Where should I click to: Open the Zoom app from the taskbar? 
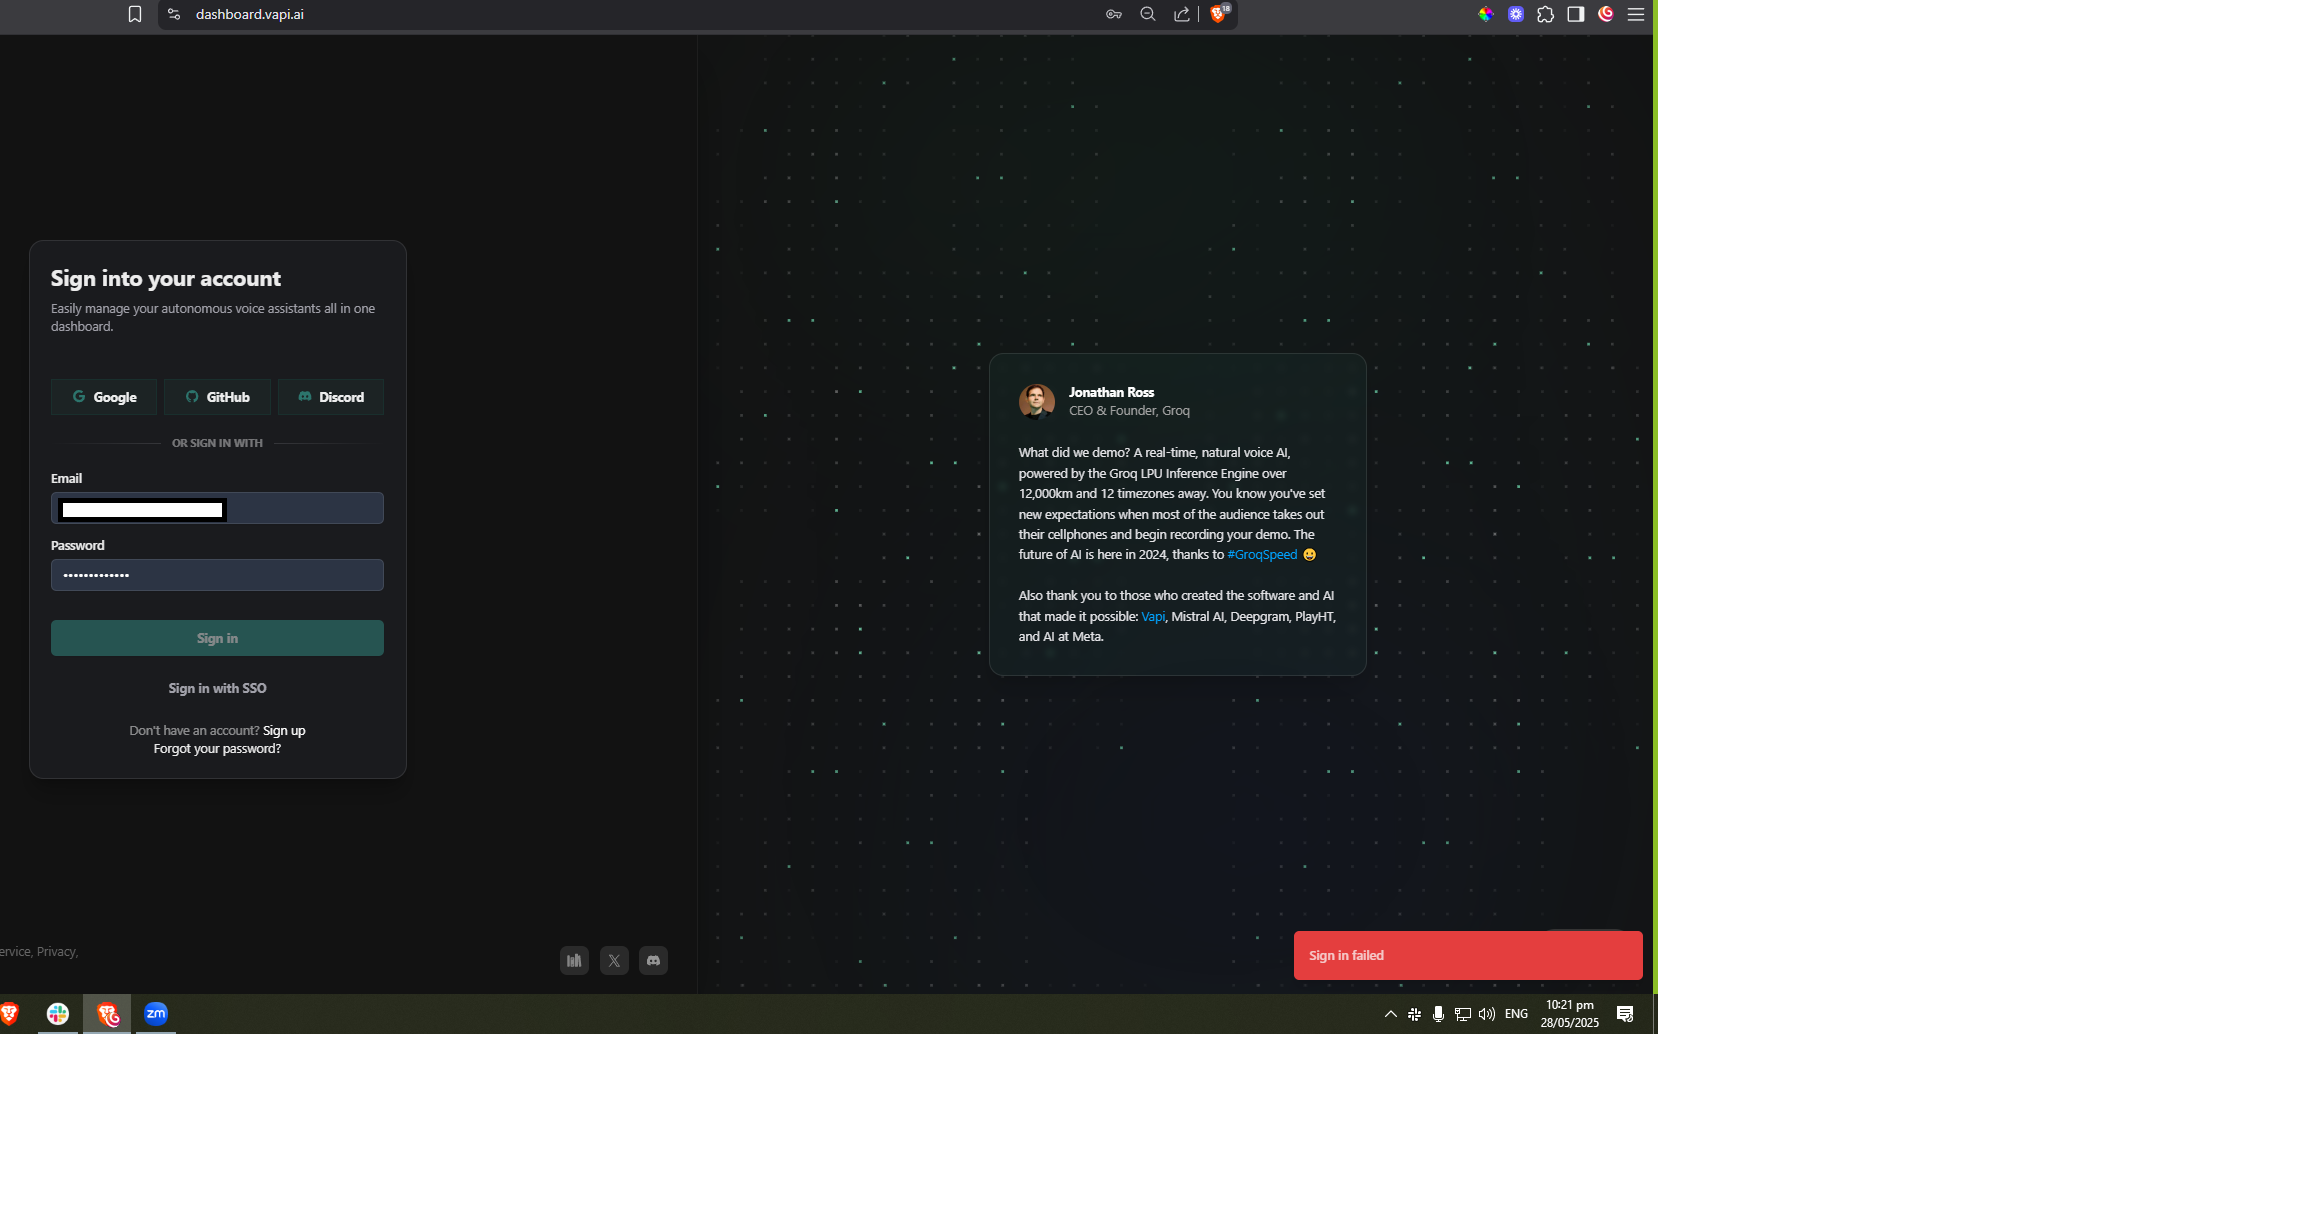(x=156, y=1014)
